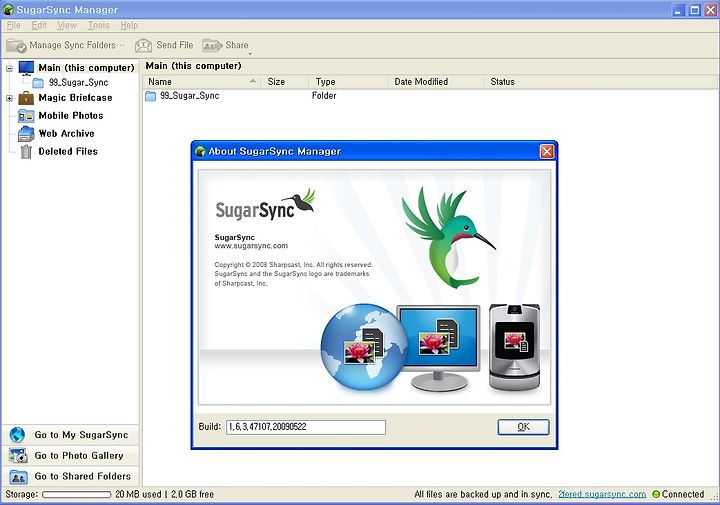Click the '2.0 GB free' status text
This screenshot has width=720, height=505.
(x=192, y=494)
